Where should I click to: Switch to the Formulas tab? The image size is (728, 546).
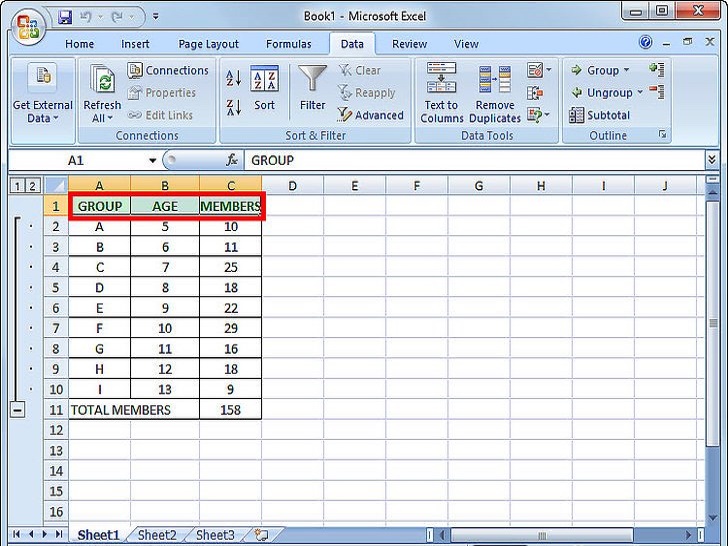pos(288,44)
